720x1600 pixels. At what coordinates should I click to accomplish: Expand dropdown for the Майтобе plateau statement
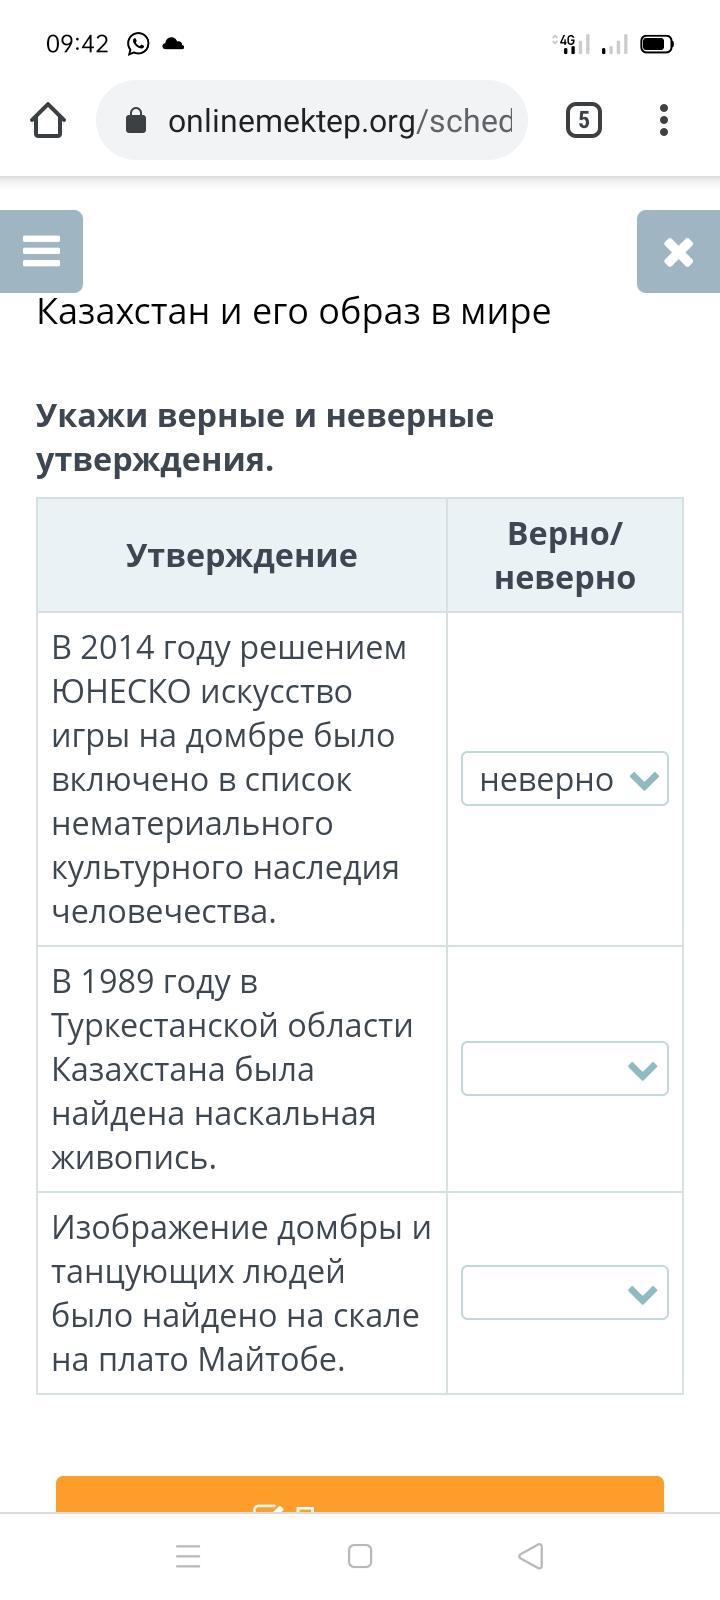point(564,1293)
